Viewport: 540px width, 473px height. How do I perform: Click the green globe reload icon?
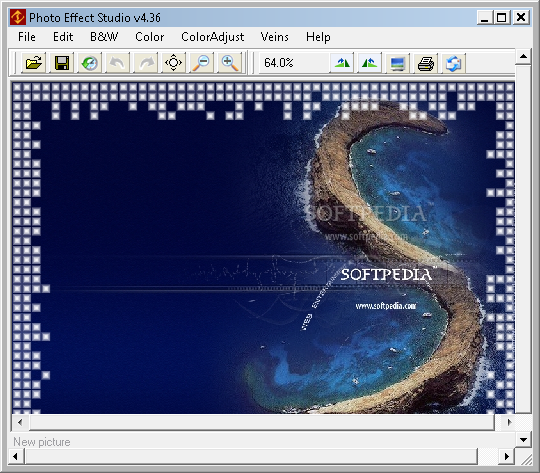(90, 63)
